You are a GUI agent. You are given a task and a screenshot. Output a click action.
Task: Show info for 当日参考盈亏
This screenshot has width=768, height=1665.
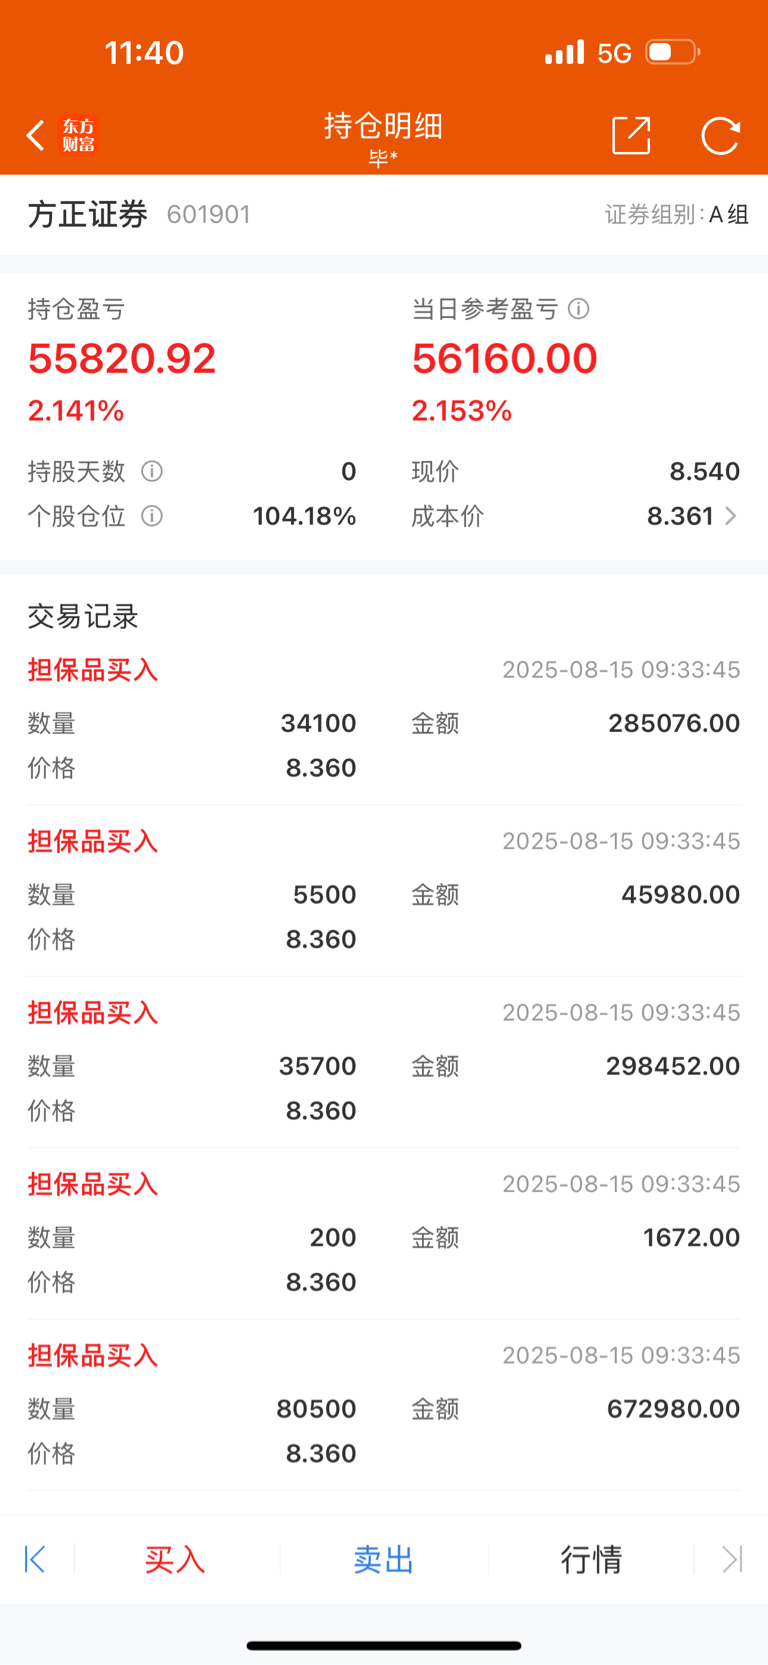(579, 309)
